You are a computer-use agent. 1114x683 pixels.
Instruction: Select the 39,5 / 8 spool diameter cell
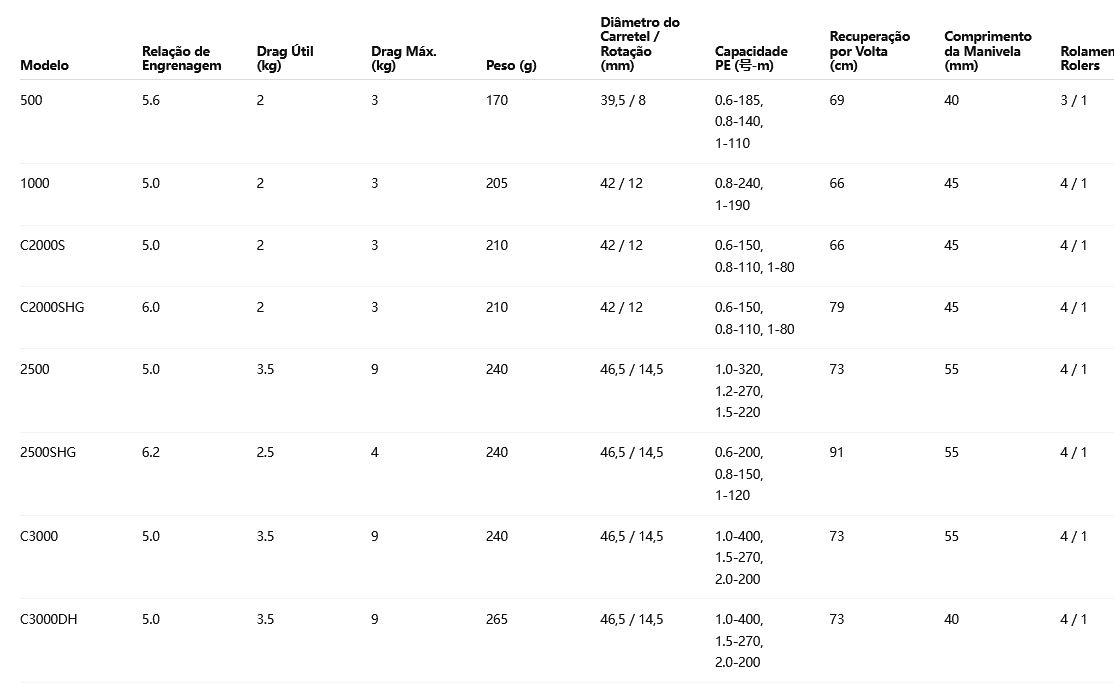[623, 100]
